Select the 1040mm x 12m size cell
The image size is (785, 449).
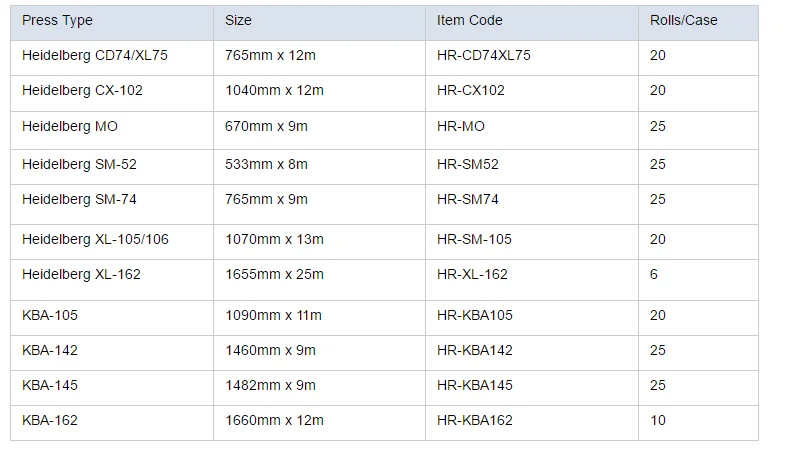click(274, 90)
